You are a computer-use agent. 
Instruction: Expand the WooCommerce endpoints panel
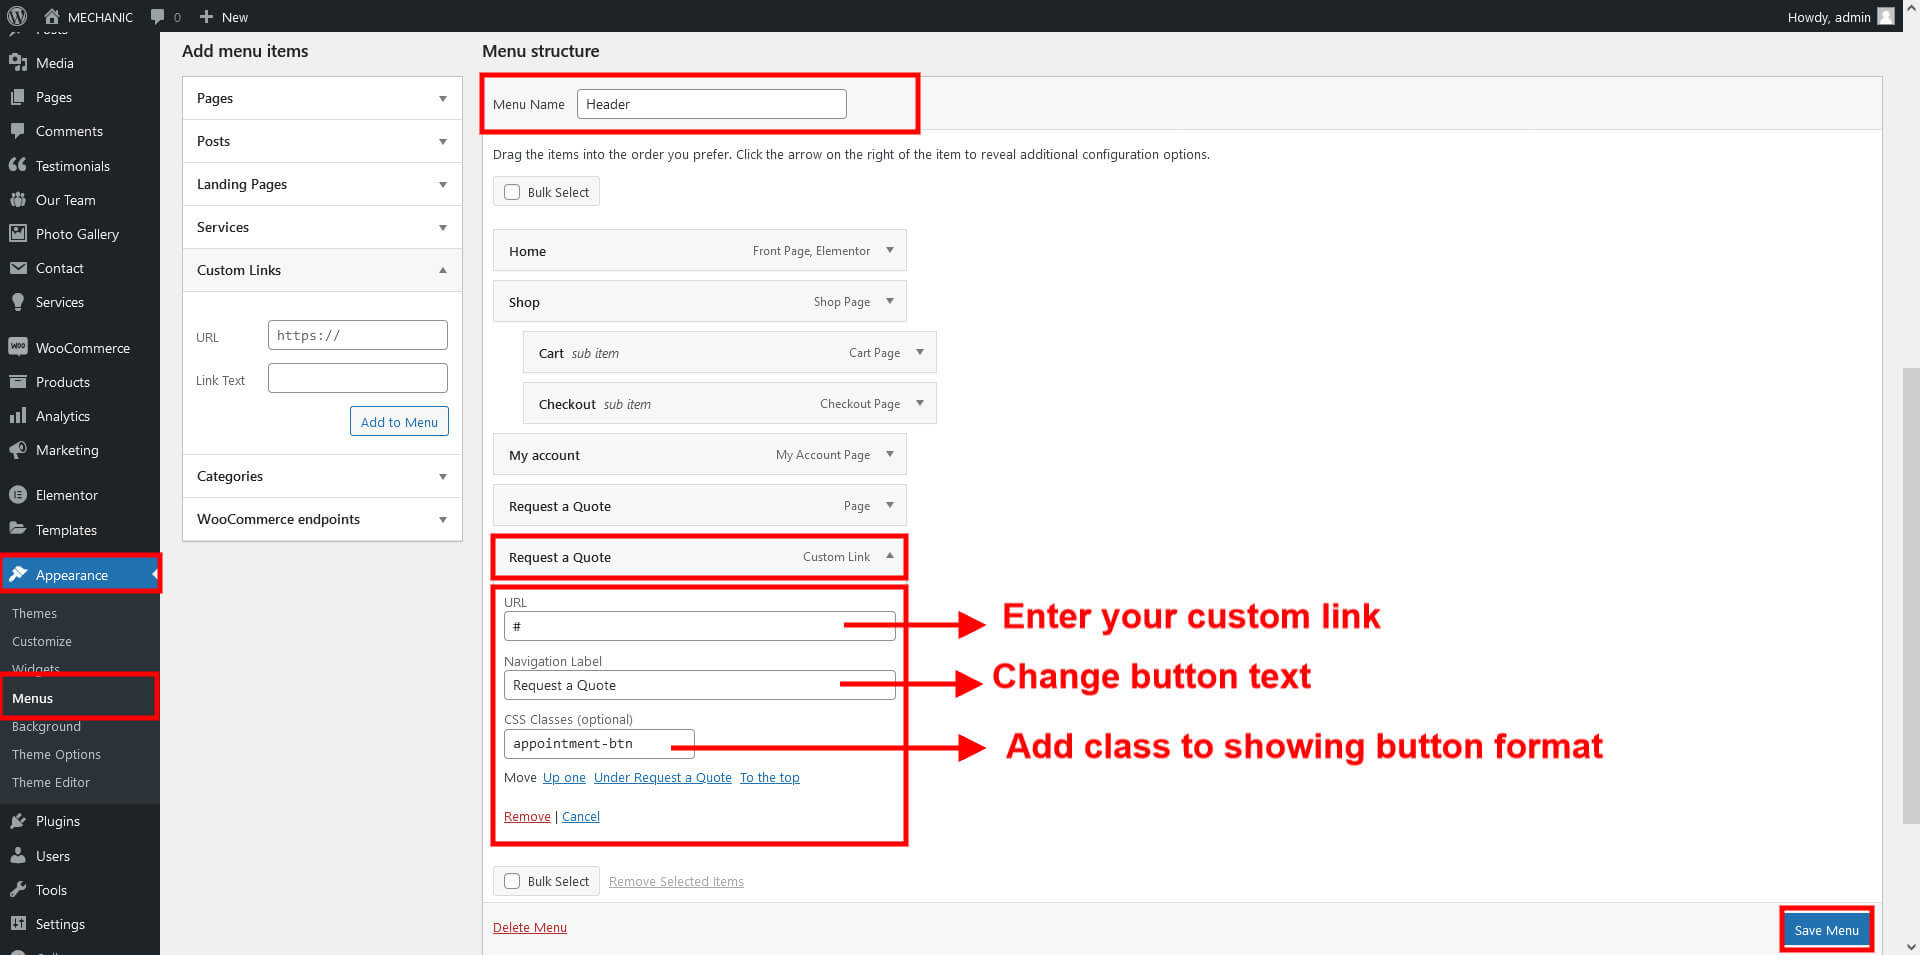click(442, 519)
